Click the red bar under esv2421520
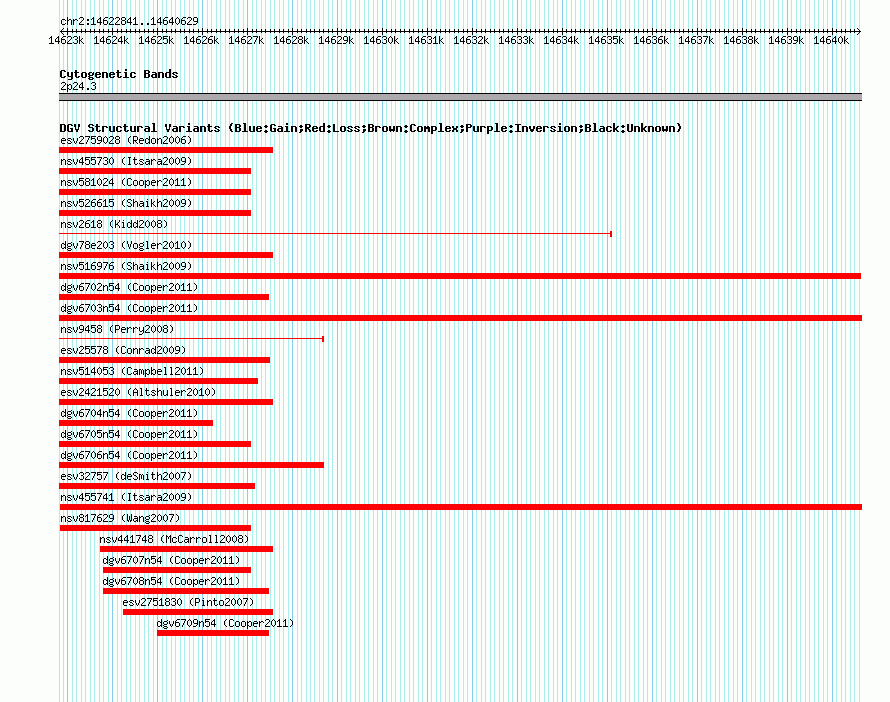The width and height of the screenshot is (890, 702). click(166, 402)
